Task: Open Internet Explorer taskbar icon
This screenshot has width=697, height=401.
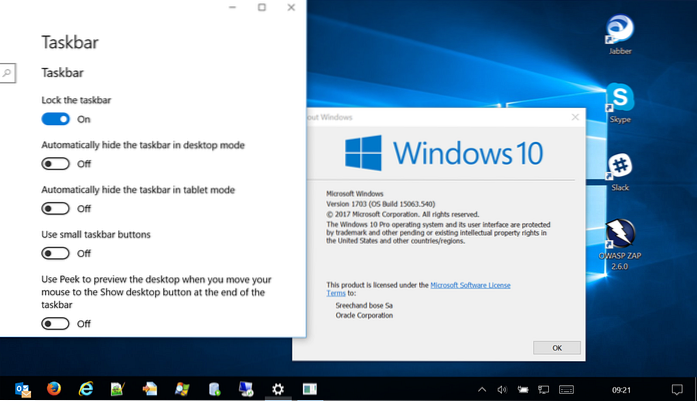Action: (x=86, y=388)
